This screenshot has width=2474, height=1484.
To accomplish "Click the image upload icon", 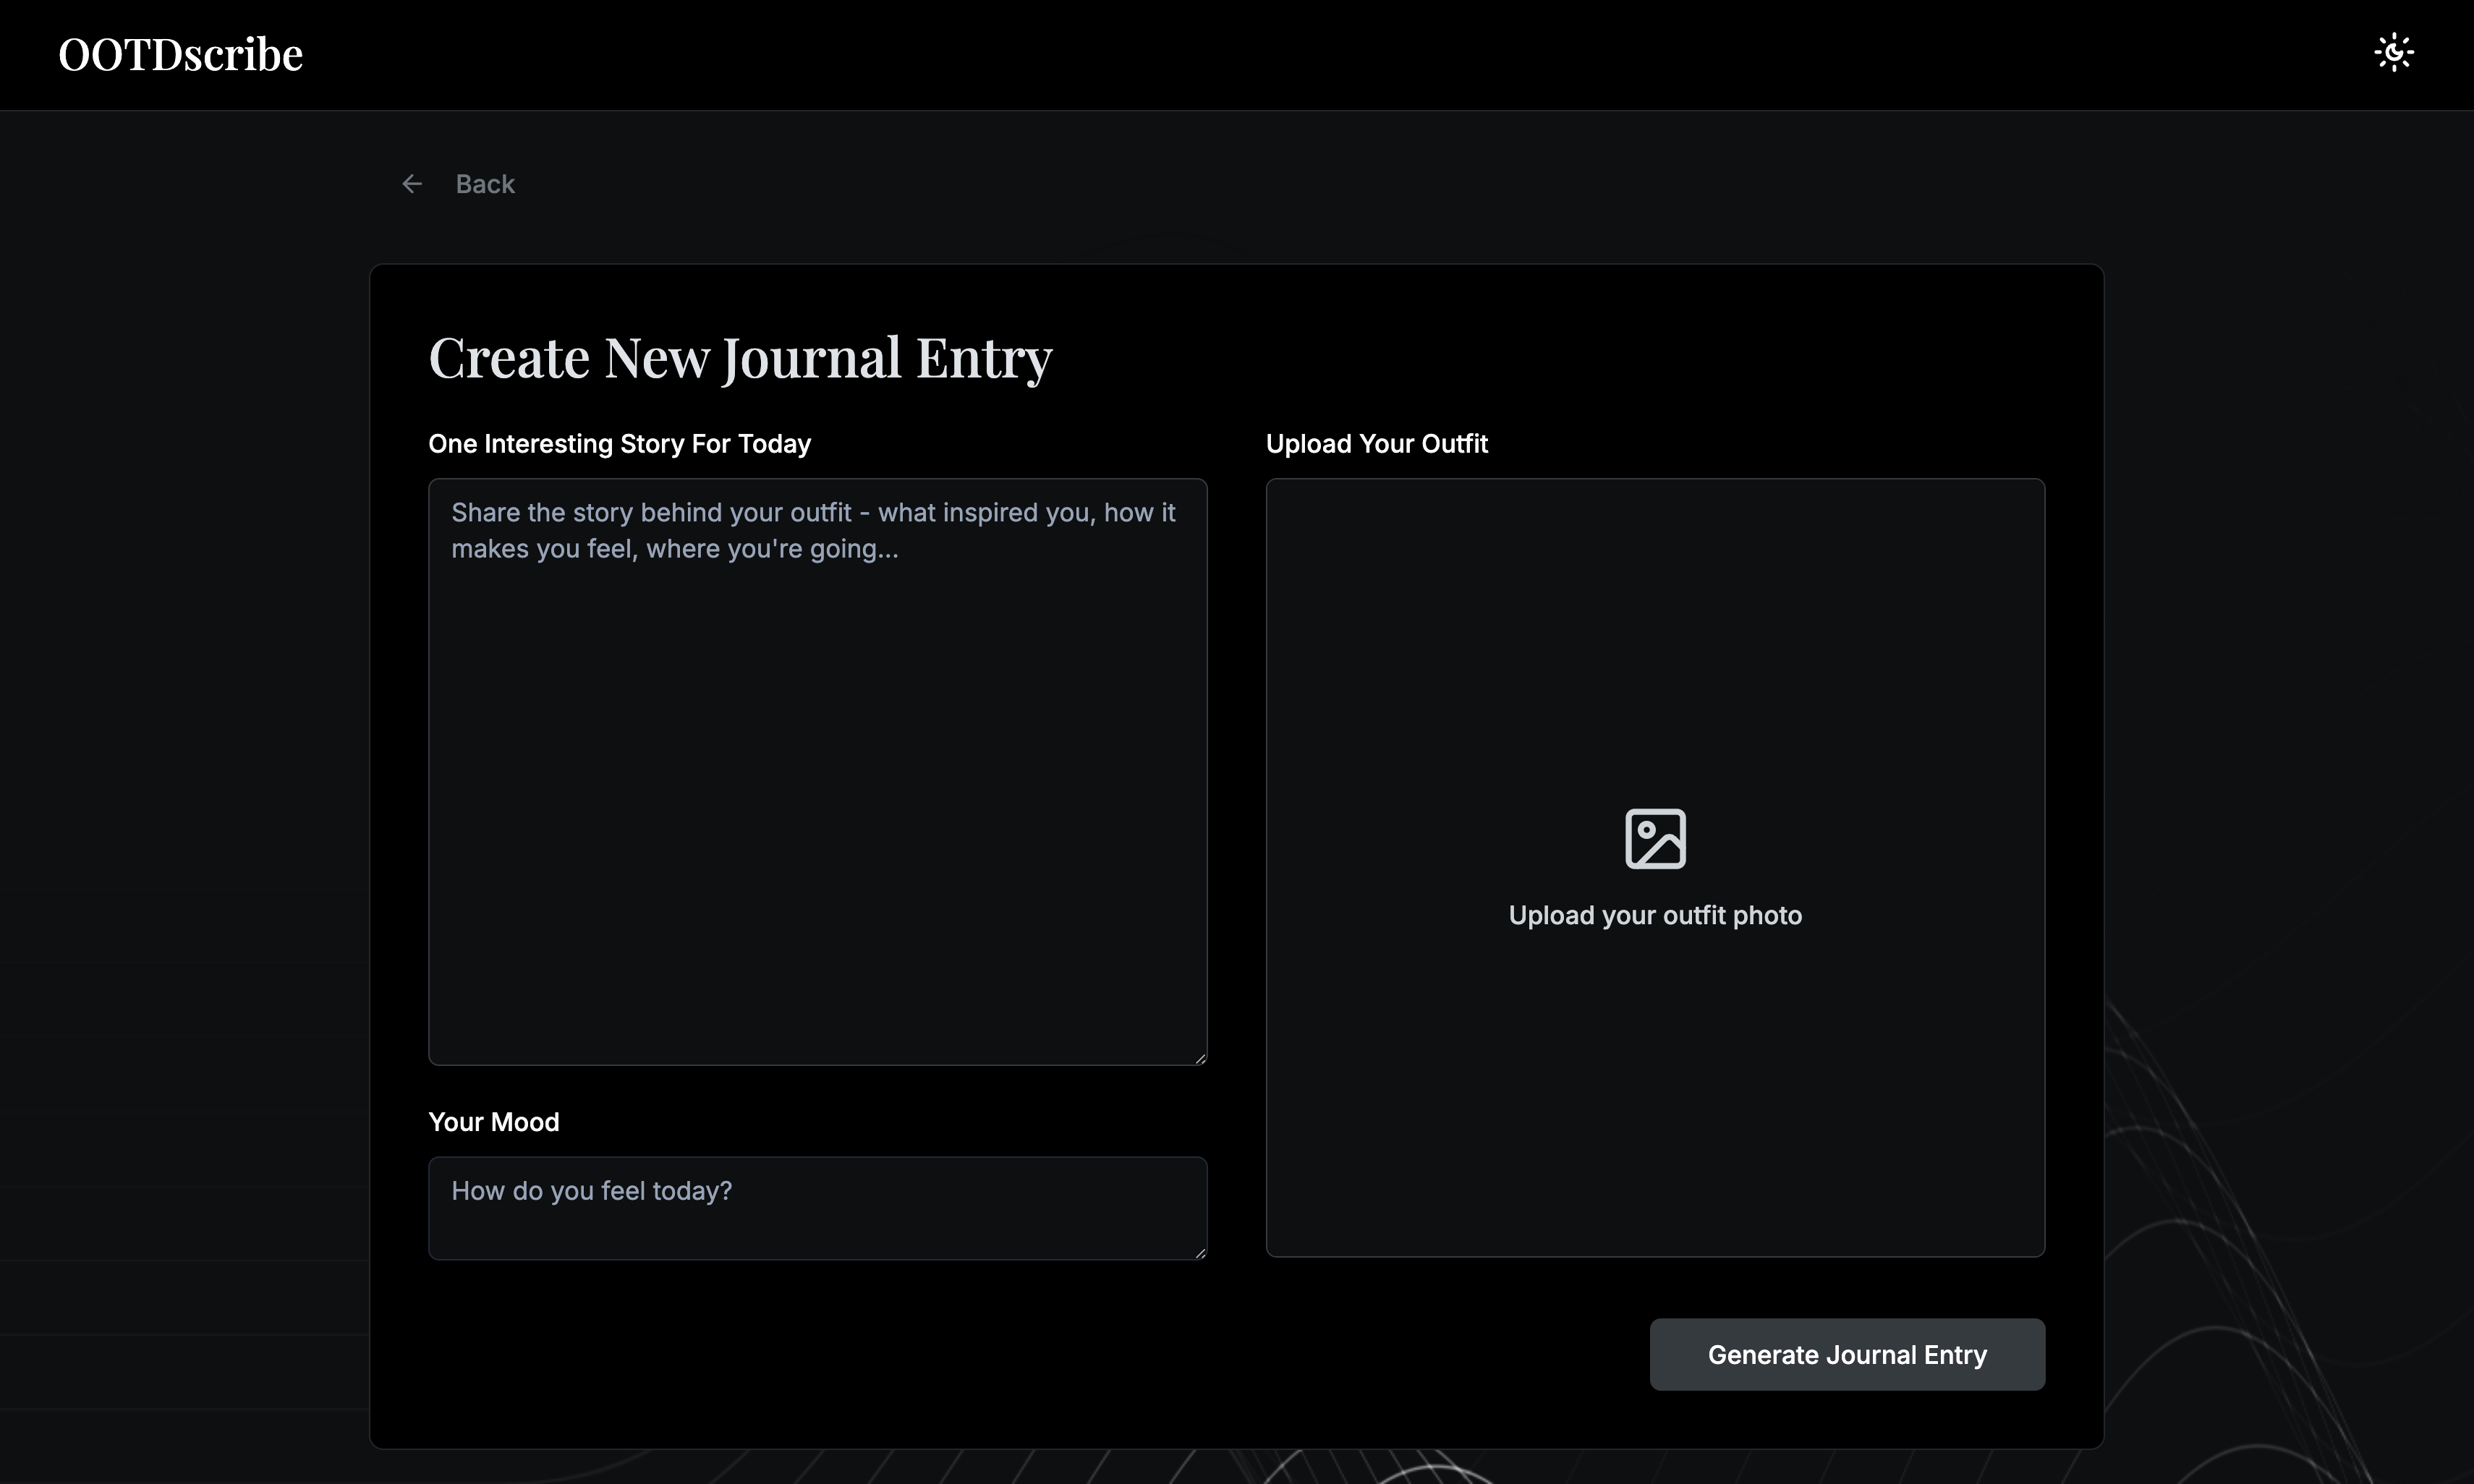I will 1655,838.
